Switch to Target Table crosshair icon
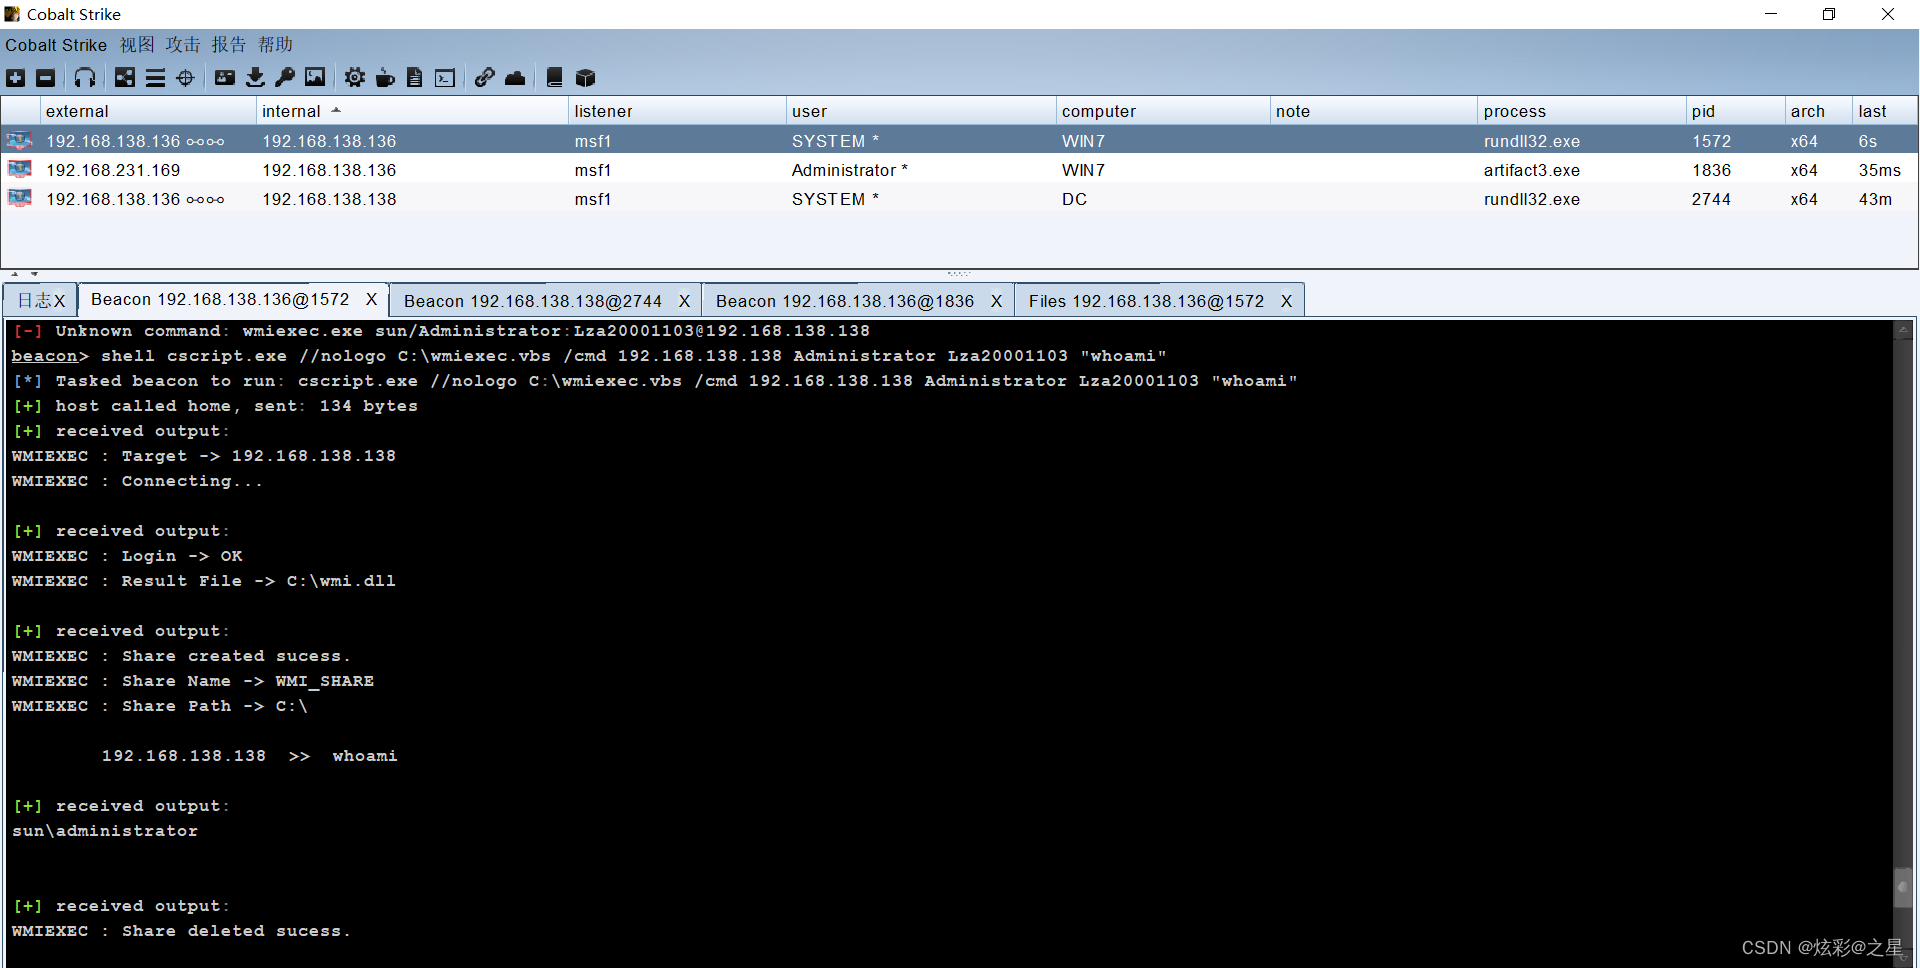 185,78
